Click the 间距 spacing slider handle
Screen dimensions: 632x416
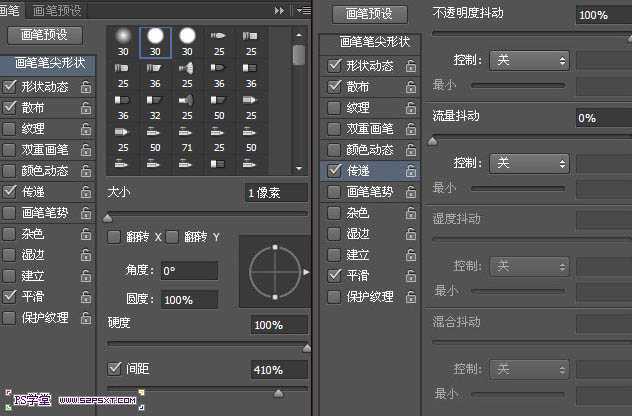click(x=278, y=393)
